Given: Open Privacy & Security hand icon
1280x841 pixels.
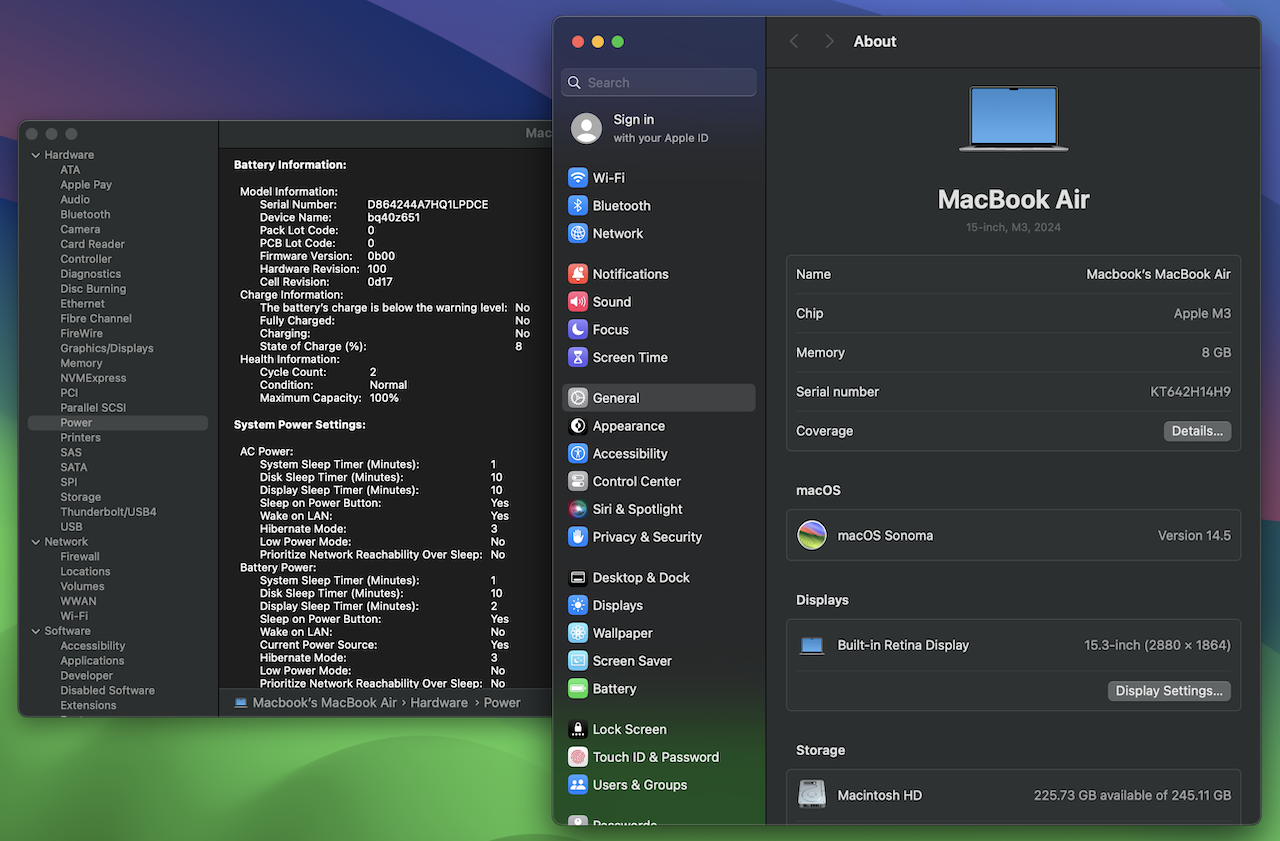Looking at the screenshot, I should click(578, 537).
